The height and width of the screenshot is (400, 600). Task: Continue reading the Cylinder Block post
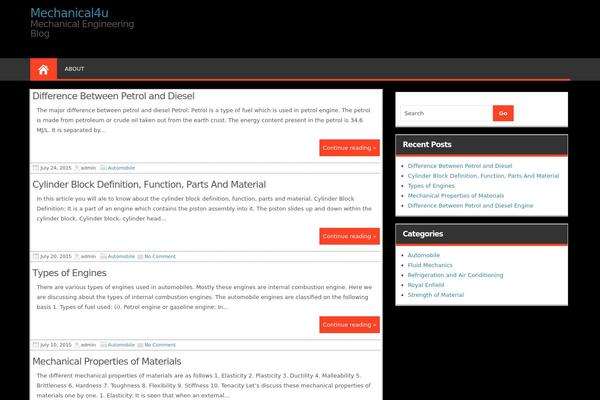point(349,236)
